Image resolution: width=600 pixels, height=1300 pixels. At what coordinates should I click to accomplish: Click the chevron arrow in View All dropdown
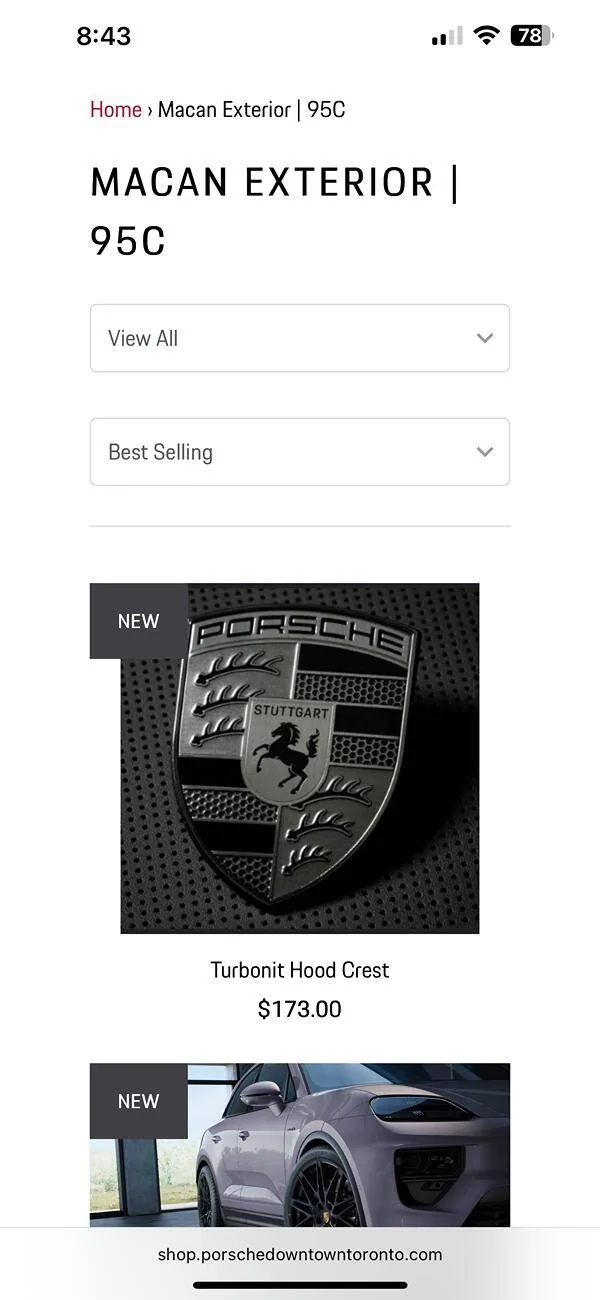[x=485, y=338]
